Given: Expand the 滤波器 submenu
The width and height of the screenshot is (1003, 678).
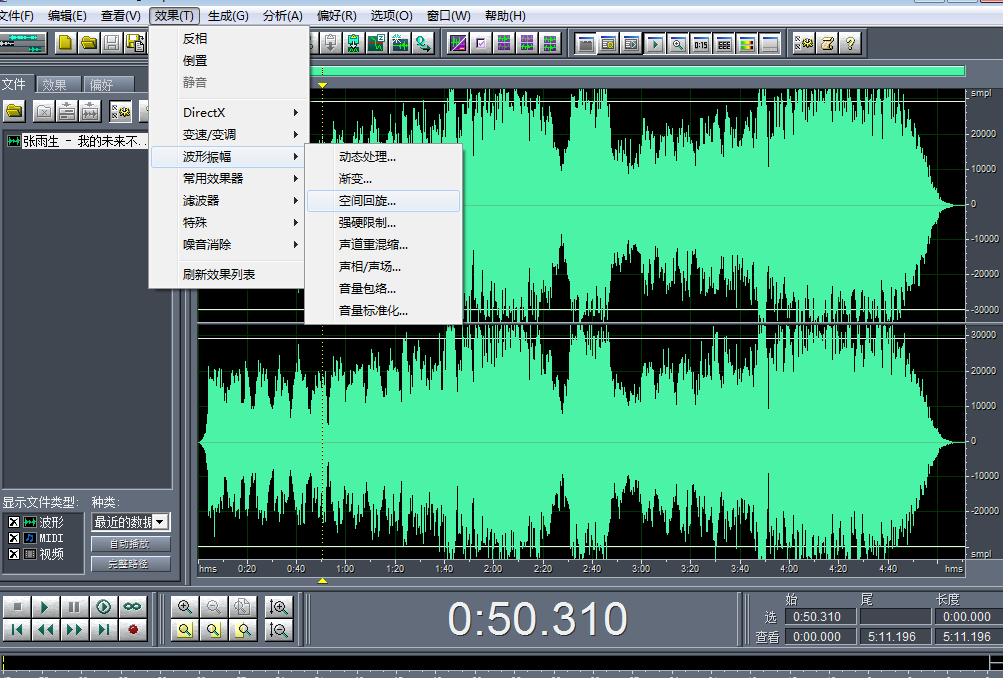Looking at the screenshot, I should tap(227, 201).
